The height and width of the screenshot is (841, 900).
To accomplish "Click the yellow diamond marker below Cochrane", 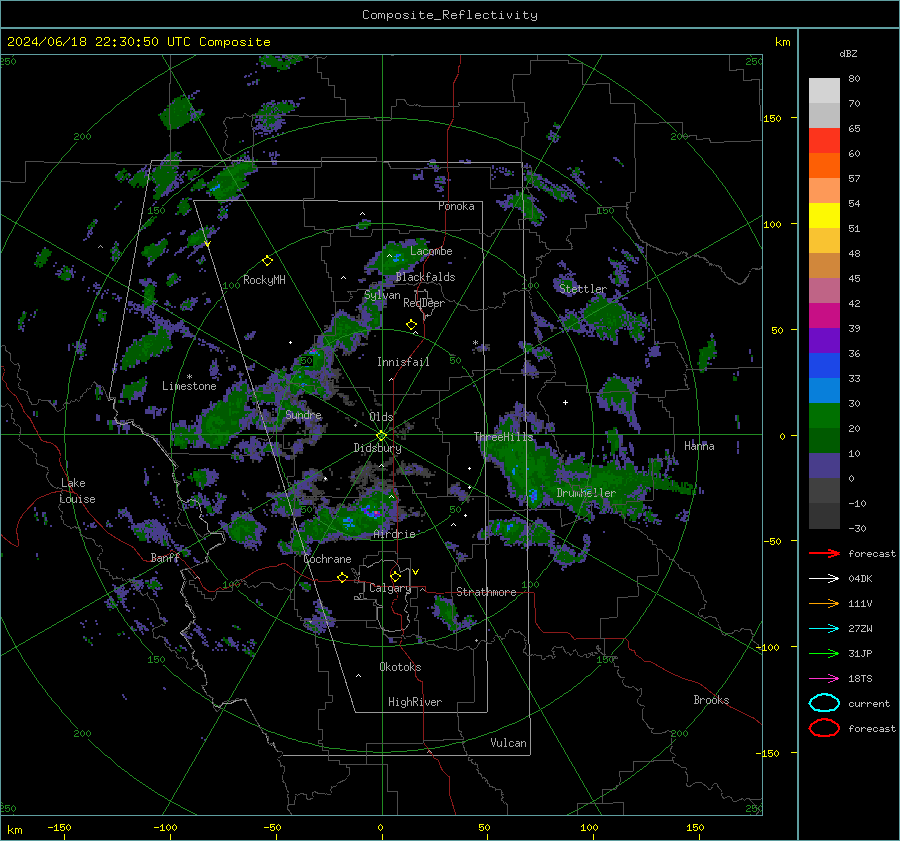I will [342, 577].
